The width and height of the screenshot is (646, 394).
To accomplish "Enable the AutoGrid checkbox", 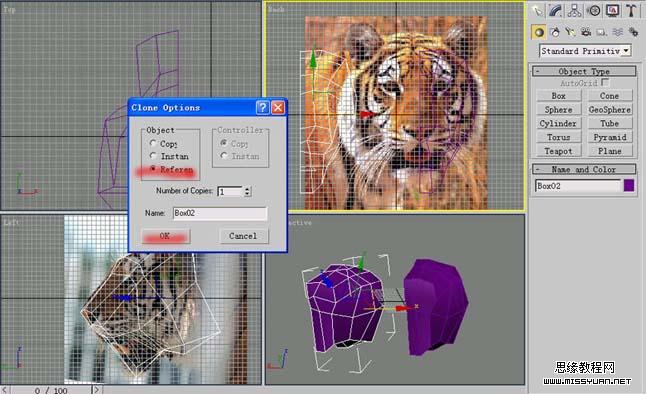I will click(605, 82).
